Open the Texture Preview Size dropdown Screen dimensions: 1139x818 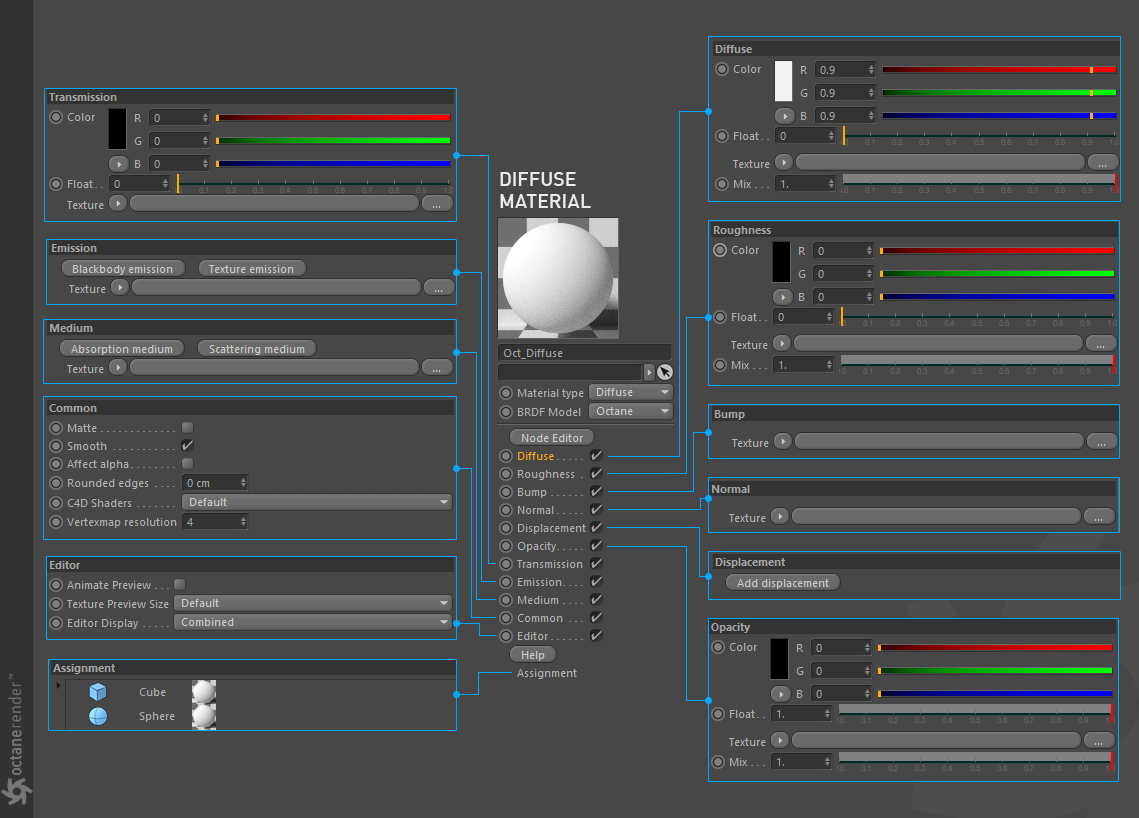(312, 603)
